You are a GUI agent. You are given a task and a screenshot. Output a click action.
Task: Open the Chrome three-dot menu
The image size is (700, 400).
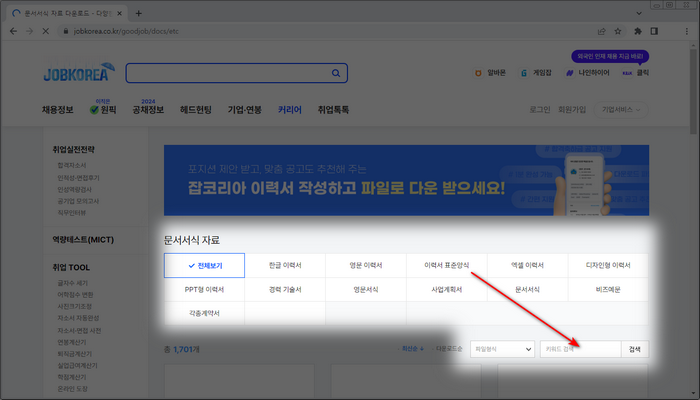(x=687, y=31)
